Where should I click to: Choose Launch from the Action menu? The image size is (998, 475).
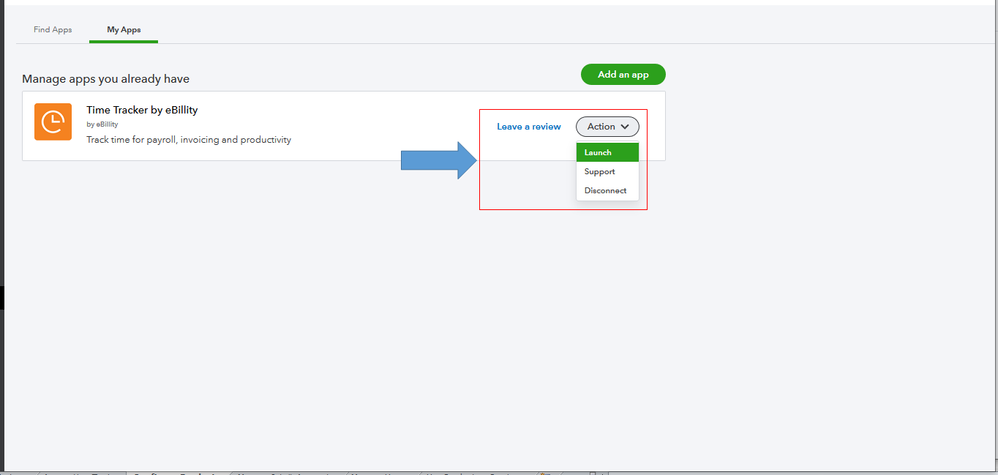tap(607, 153)
